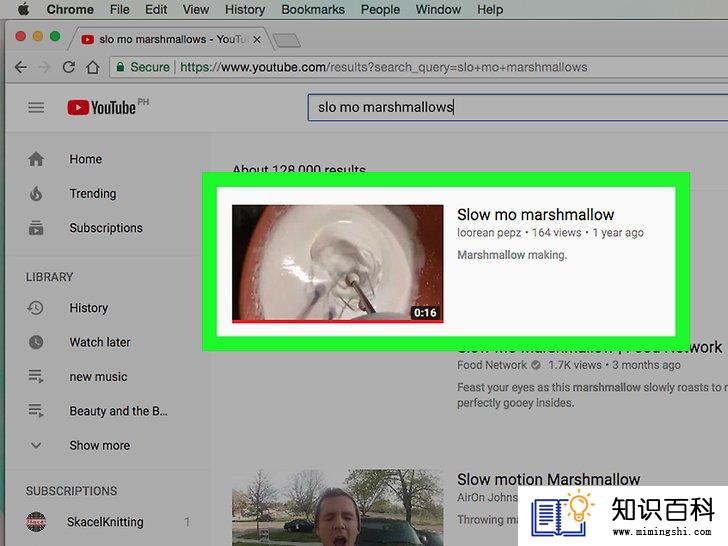This screenshot has height=546, width=728.
Task: Click the 'Marshmallow making.' description
Action: click(x=512, y=255)
